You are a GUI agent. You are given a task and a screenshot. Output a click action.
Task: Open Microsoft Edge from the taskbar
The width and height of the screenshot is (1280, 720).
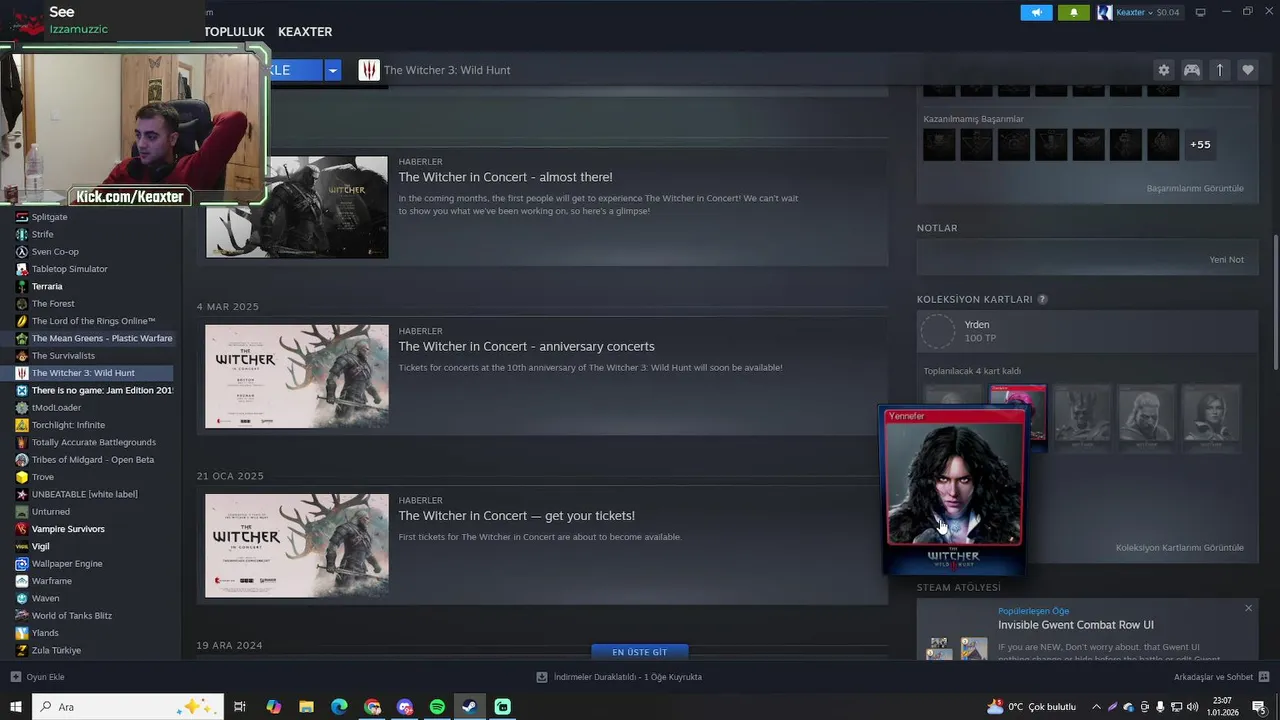tap(339, 707)
